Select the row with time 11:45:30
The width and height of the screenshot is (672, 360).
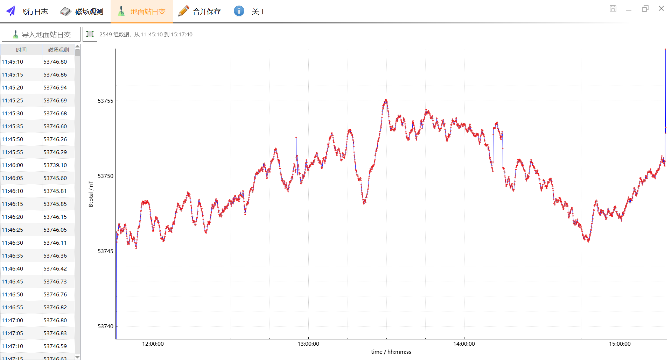37,114
